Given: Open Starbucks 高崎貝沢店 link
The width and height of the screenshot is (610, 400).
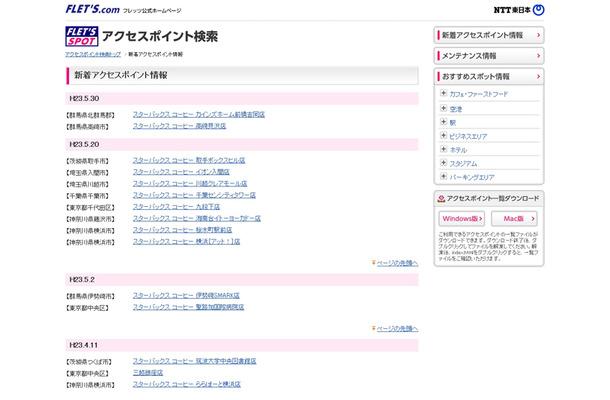Looking at the screenshot, I should click(179, 126).
